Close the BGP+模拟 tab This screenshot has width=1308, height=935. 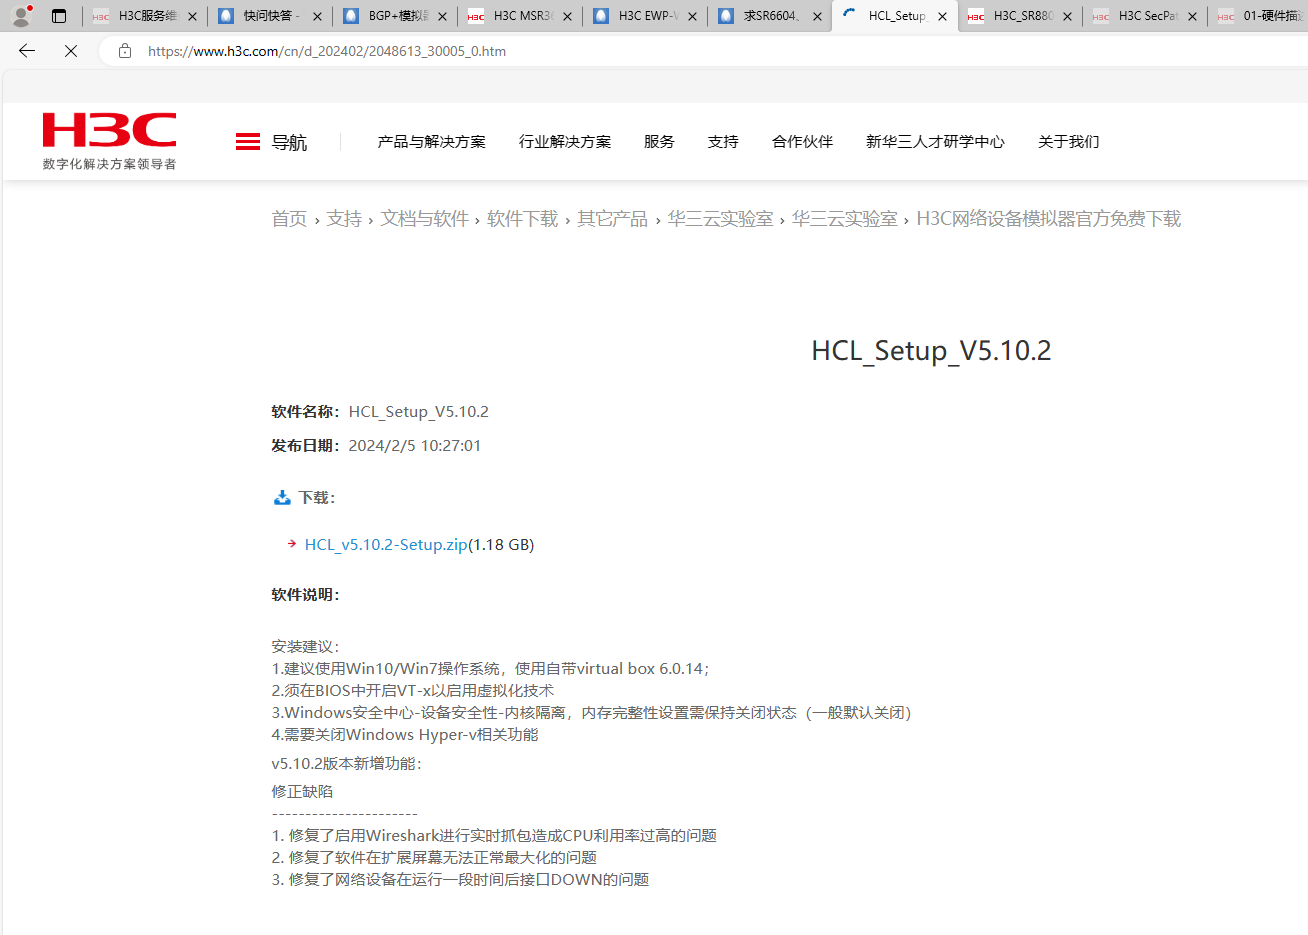click(442, 16)
